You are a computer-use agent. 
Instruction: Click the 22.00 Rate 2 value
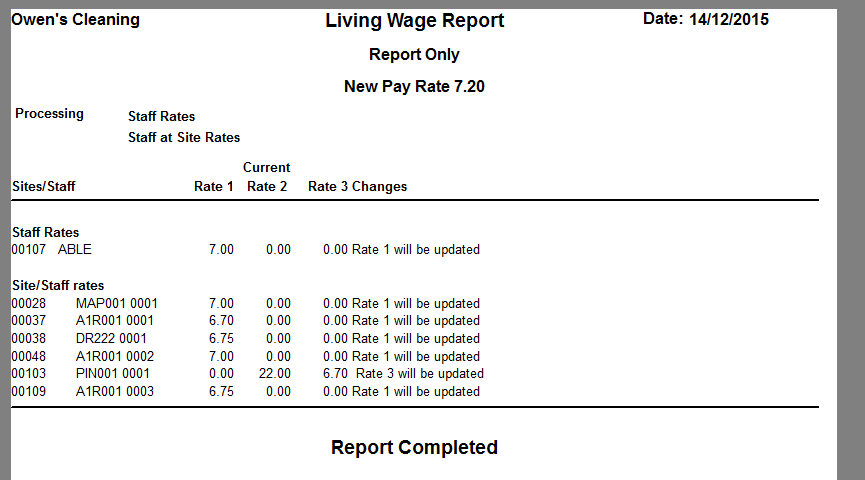coord(275,374)
